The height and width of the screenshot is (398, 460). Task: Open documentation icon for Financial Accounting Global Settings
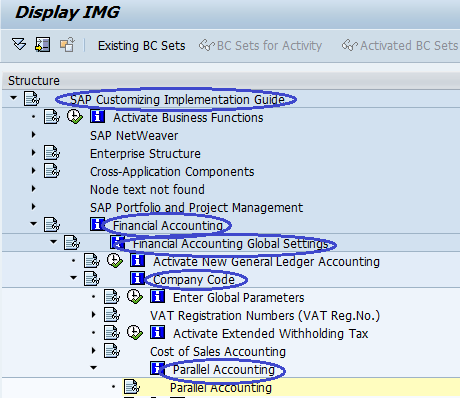click(72, 243)
